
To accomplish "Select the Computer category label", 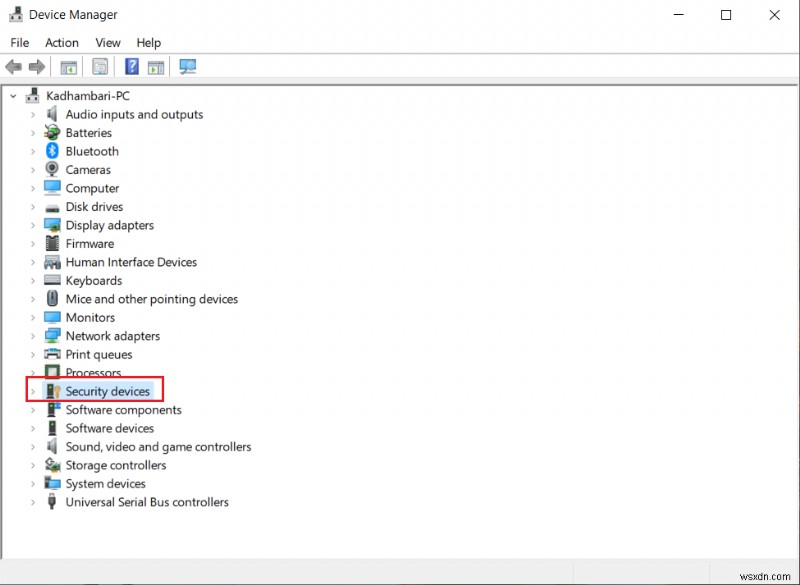I will 92,188.
